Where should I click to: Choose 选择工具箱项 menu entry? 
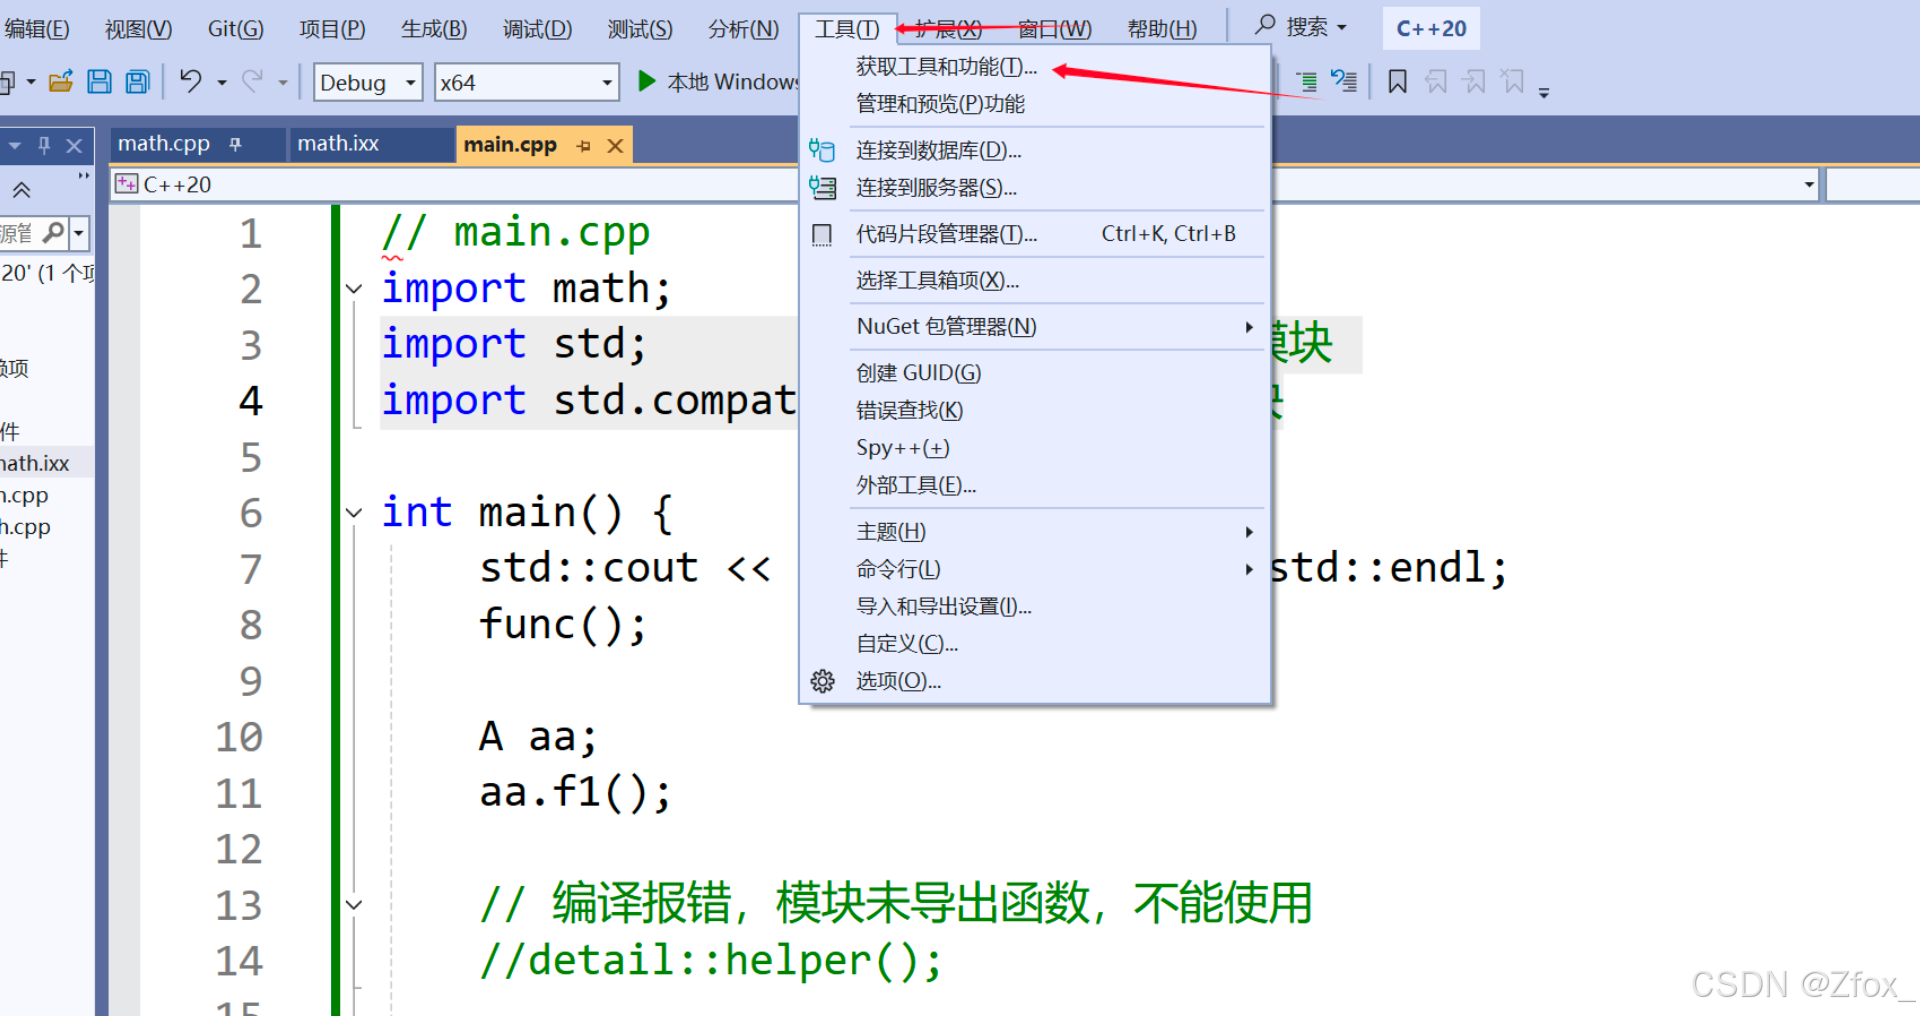point(1035,280)
